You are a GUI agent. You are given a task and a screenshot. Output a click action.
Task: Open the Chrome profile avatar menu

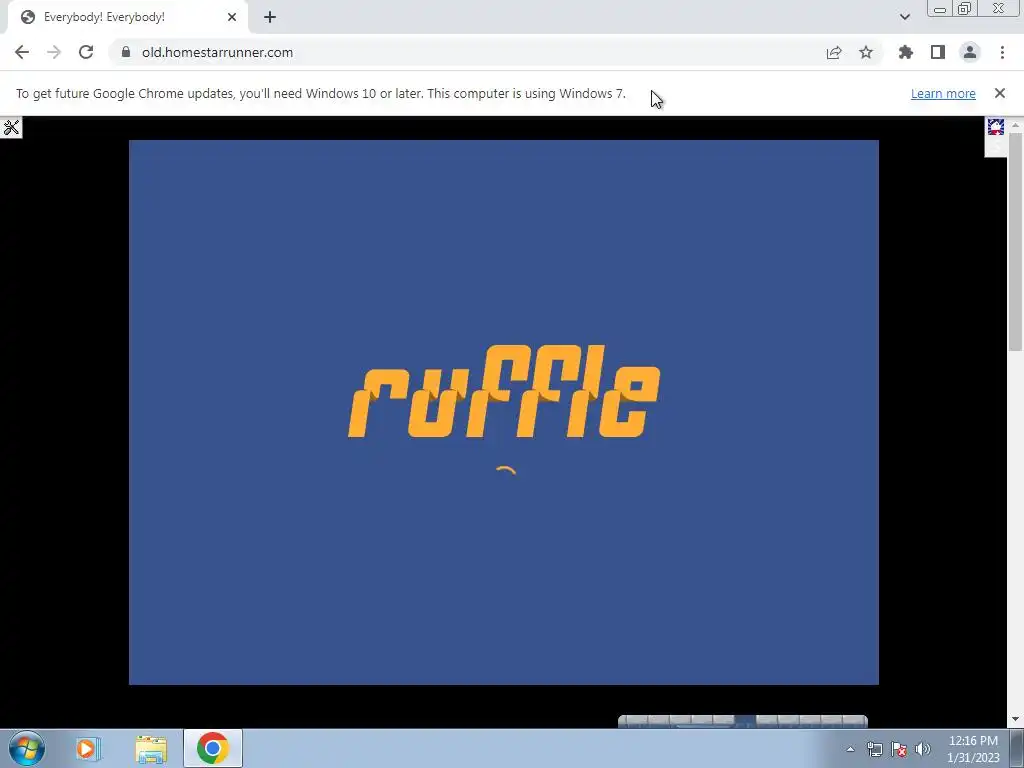tap(970, 52)
